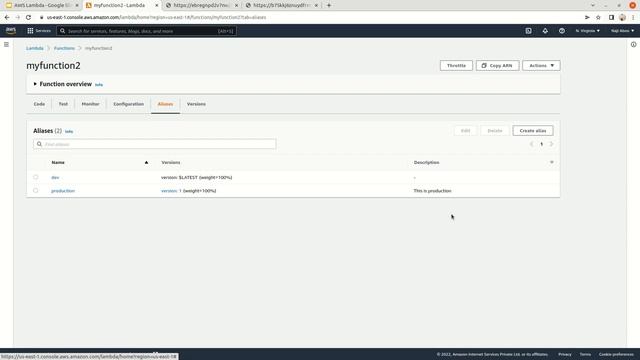Open the Privacy footer link

tap(565, 354)
